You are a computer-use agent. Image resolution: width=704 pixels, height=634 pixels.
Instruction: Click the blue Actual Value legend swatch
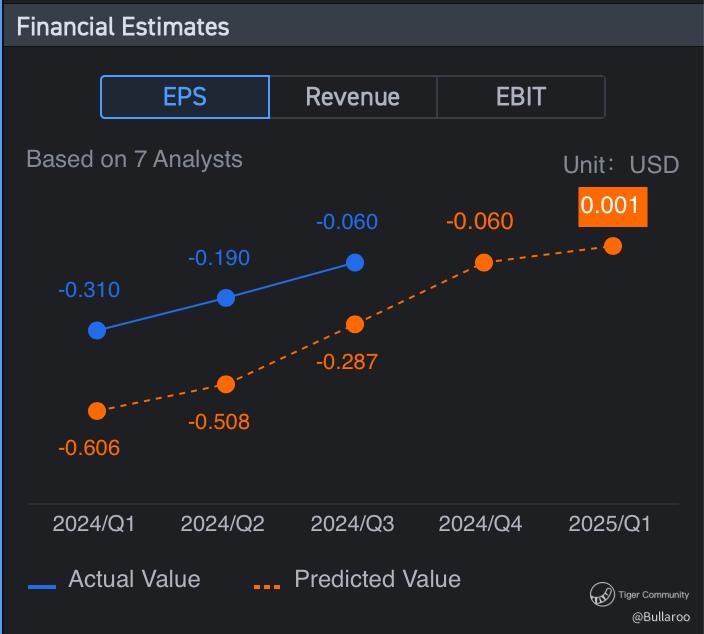[42, 587]
